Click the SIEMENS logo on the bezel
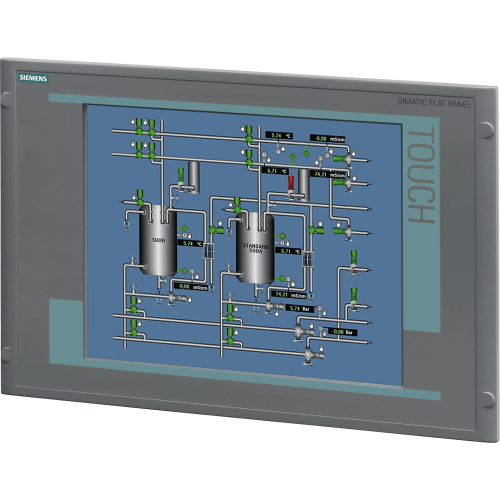Viewport: 500px width, 500px height. (33, 78)
